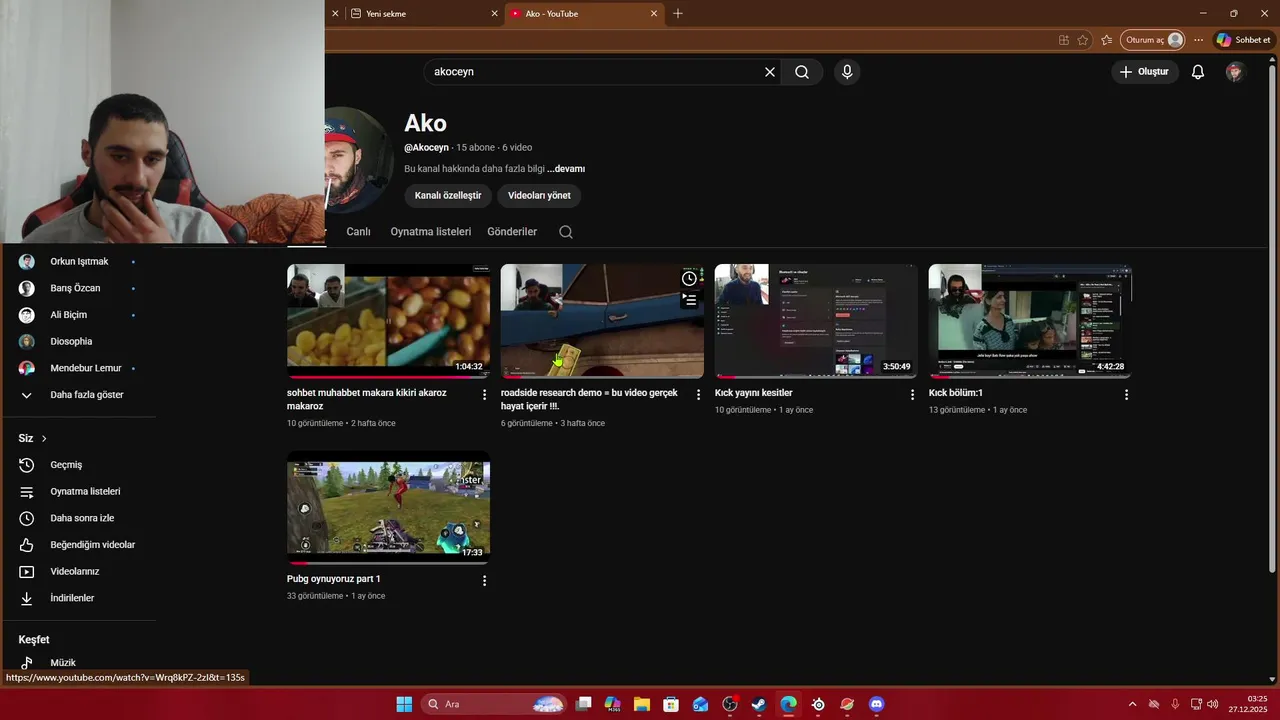Open options for roadside research demo video
The width and height of the screenshot is (1280, 720).
699,395
